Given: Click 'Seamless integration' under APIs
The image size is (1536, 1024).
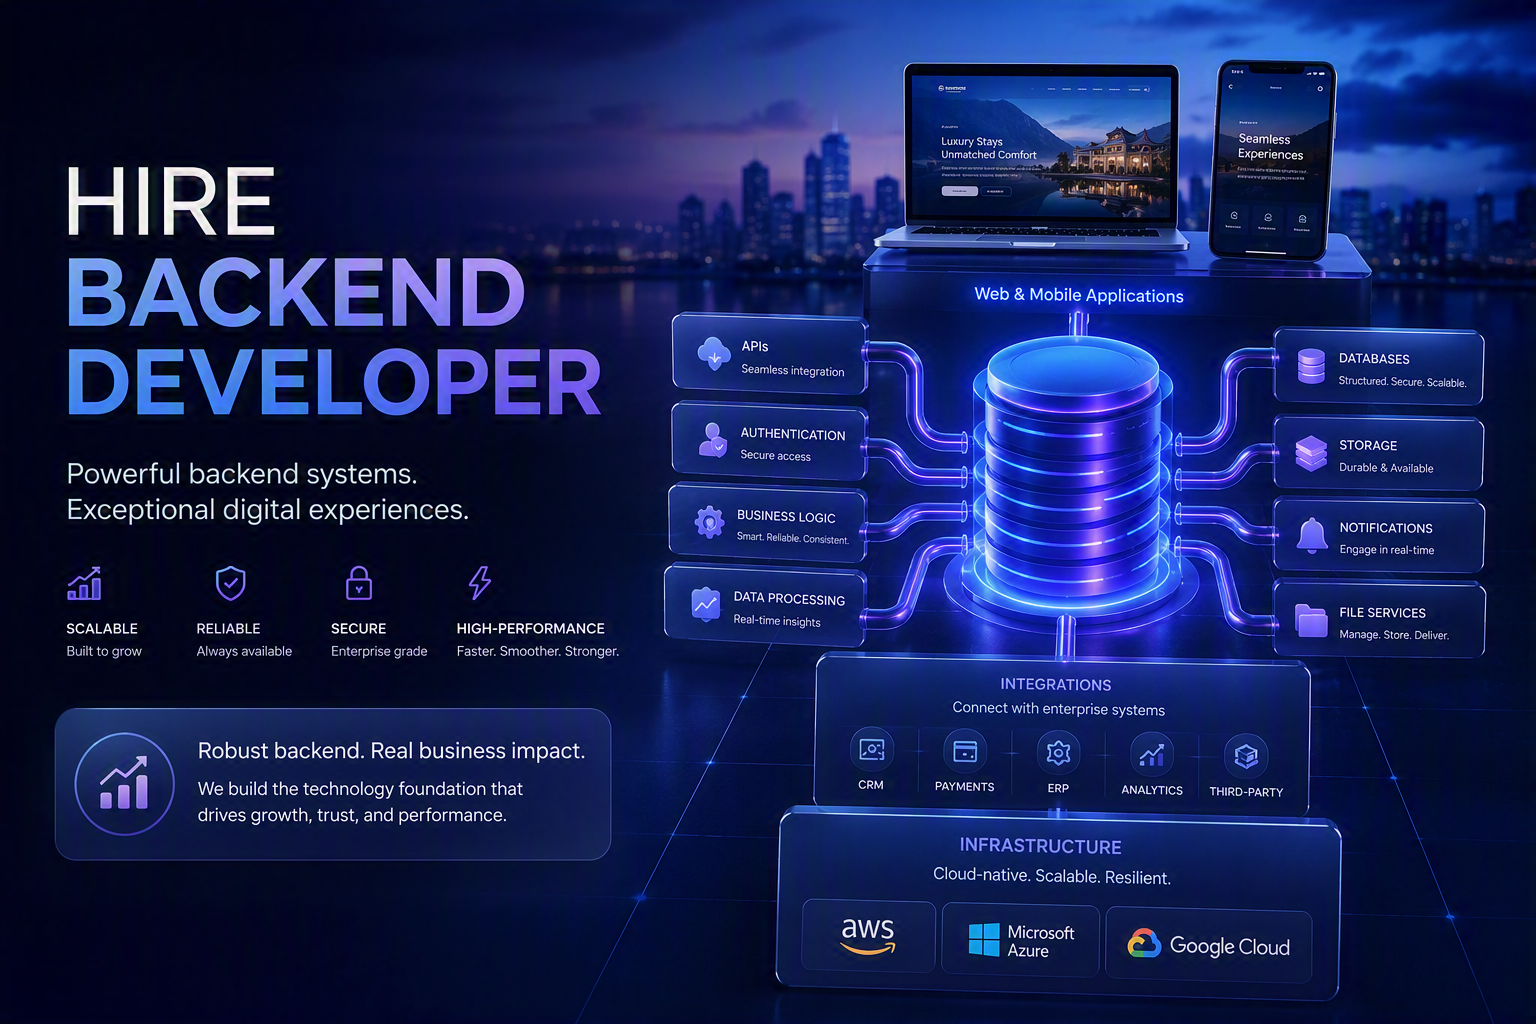Looking at the screenshot, I should pyautogui.click(x=793, y=370).
